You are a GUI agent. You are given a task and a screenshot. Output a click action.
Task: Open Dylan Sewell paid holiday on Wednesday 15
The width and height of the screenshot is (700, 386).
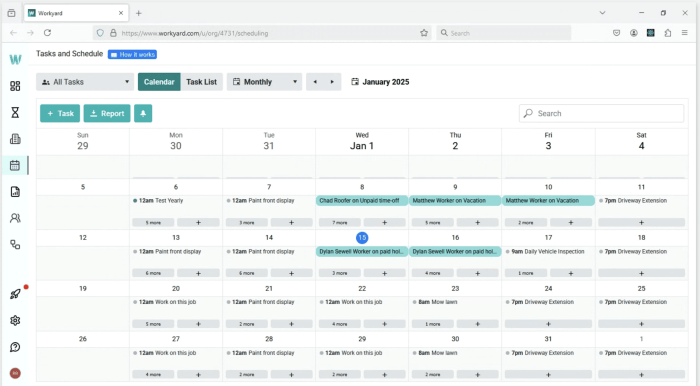click(x=362, y=252)
